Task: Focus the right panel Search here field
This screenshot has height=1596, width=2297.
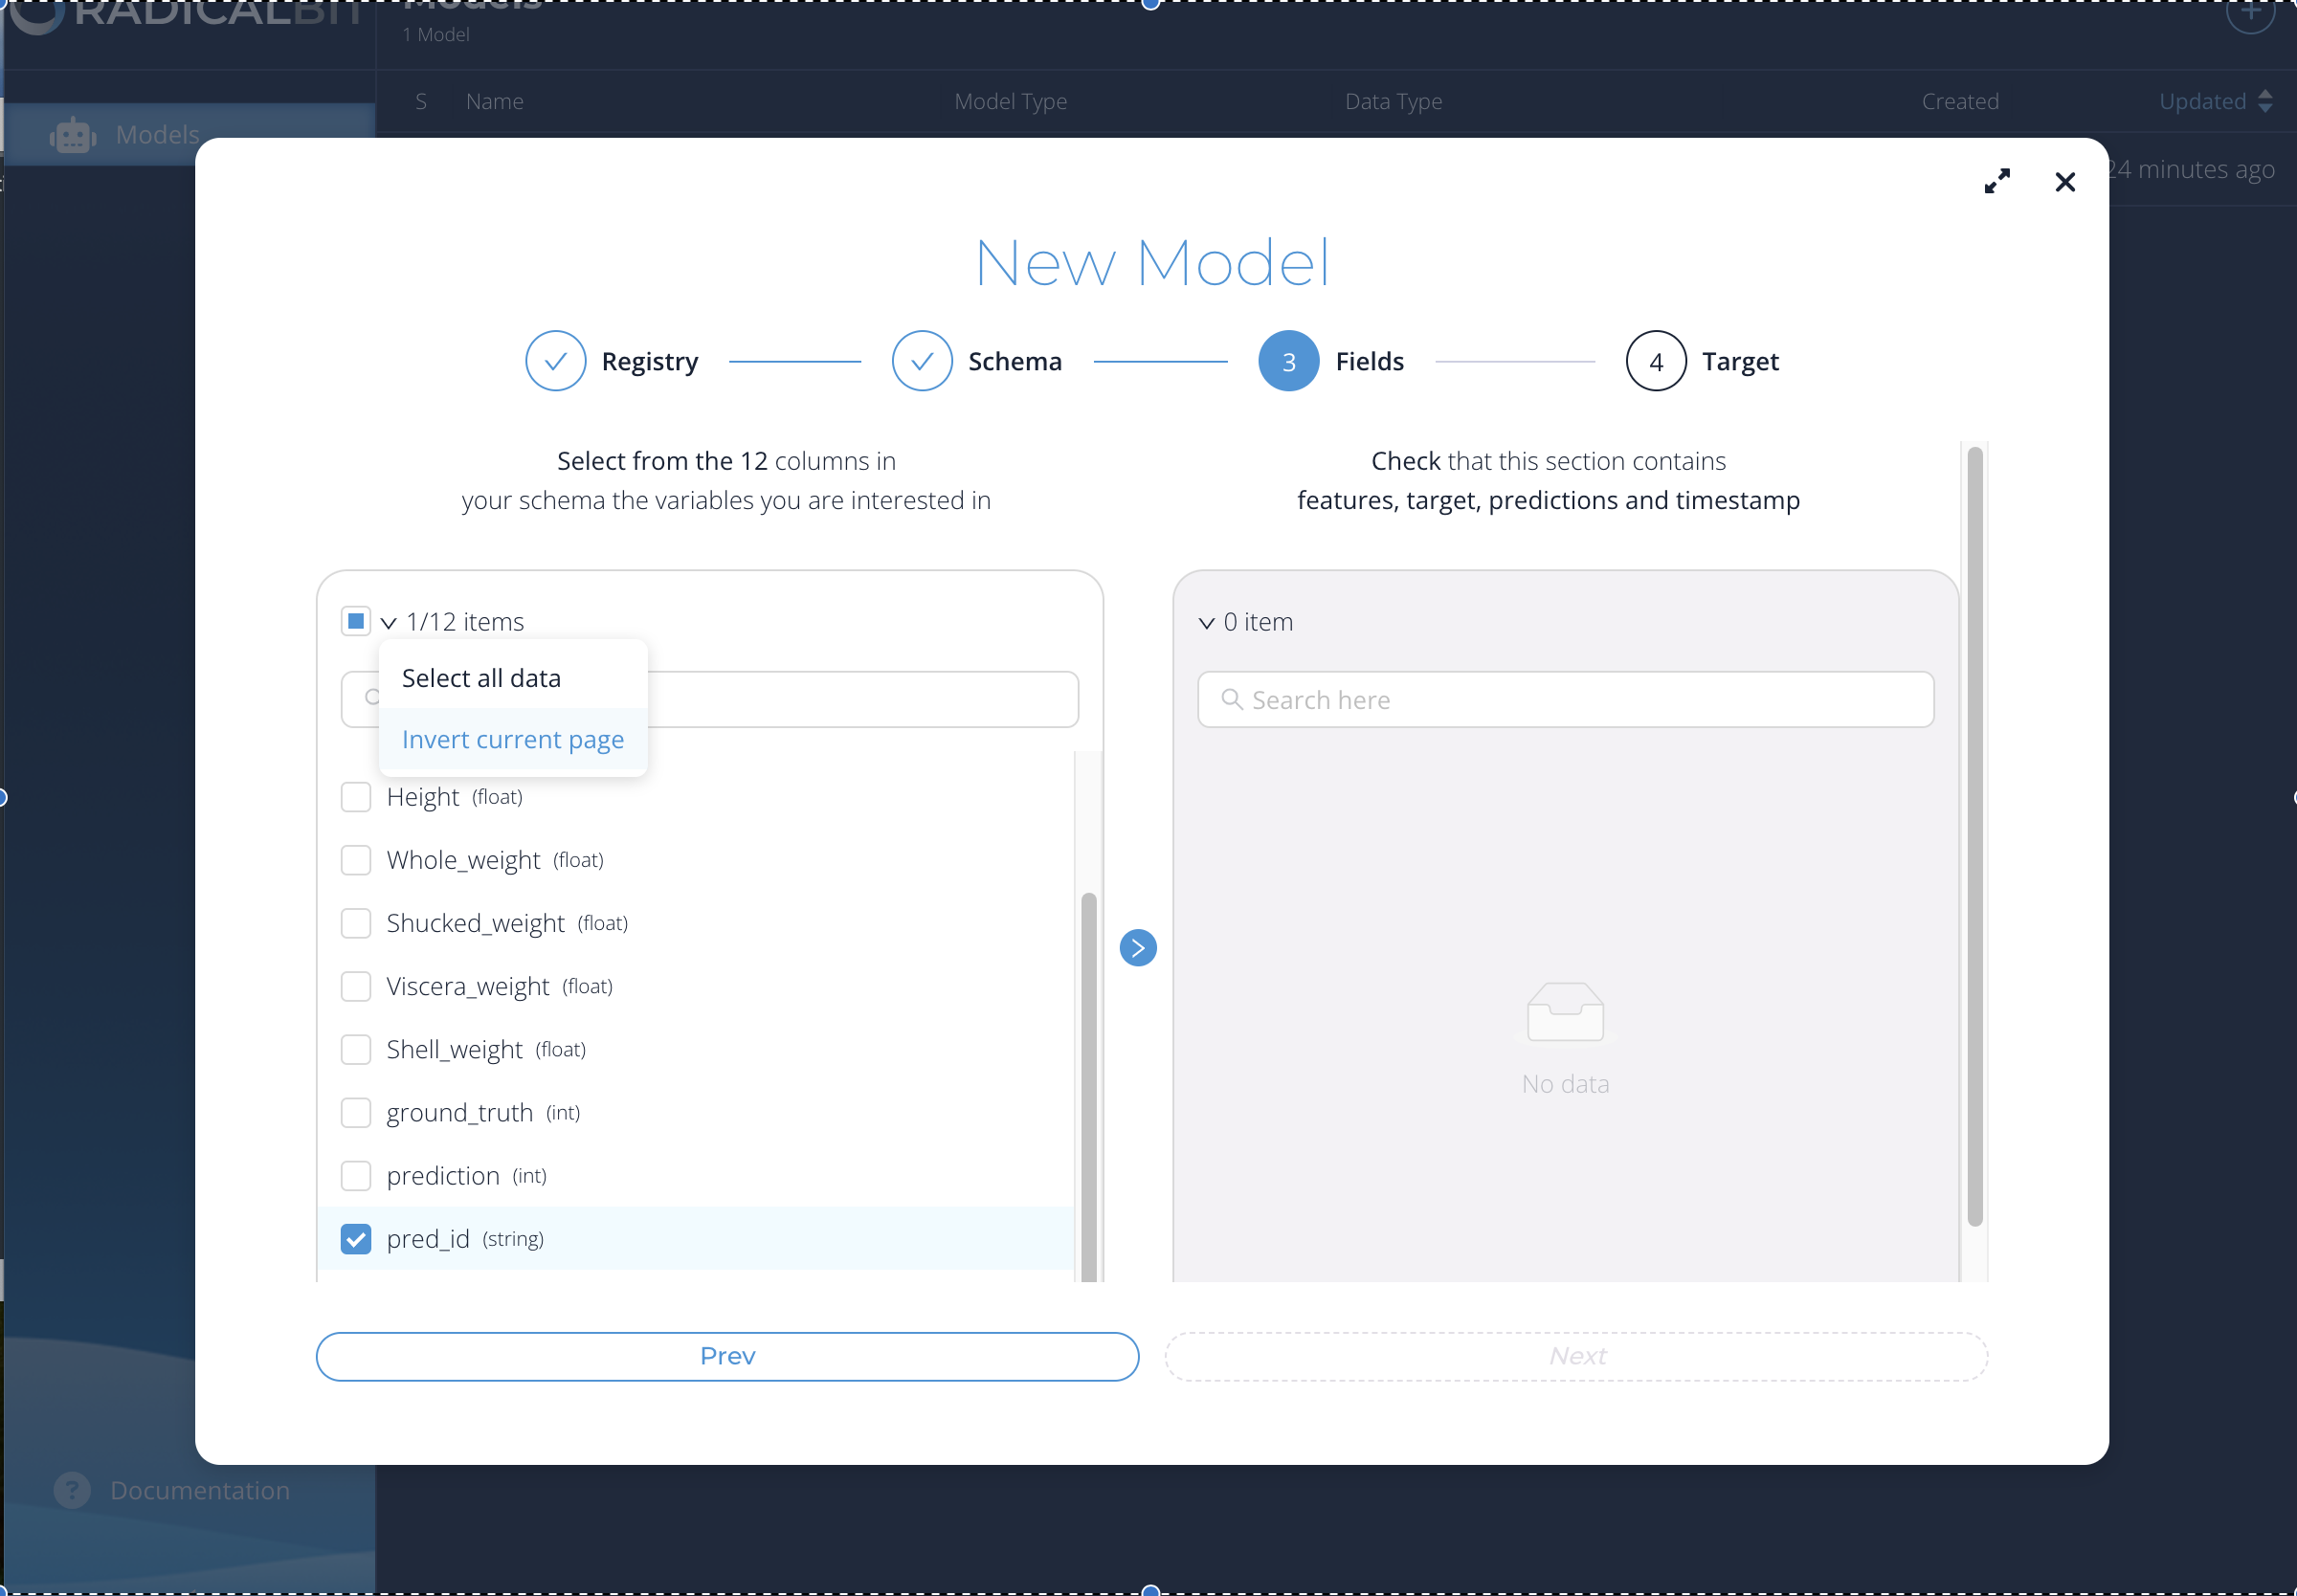Action: coord(1565,699)
